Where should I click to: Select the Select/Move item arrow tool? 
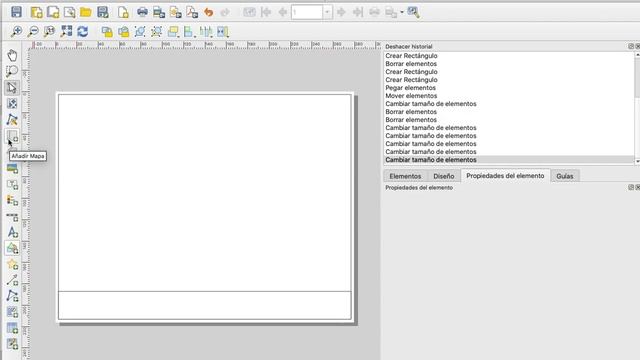click(12, 88)
